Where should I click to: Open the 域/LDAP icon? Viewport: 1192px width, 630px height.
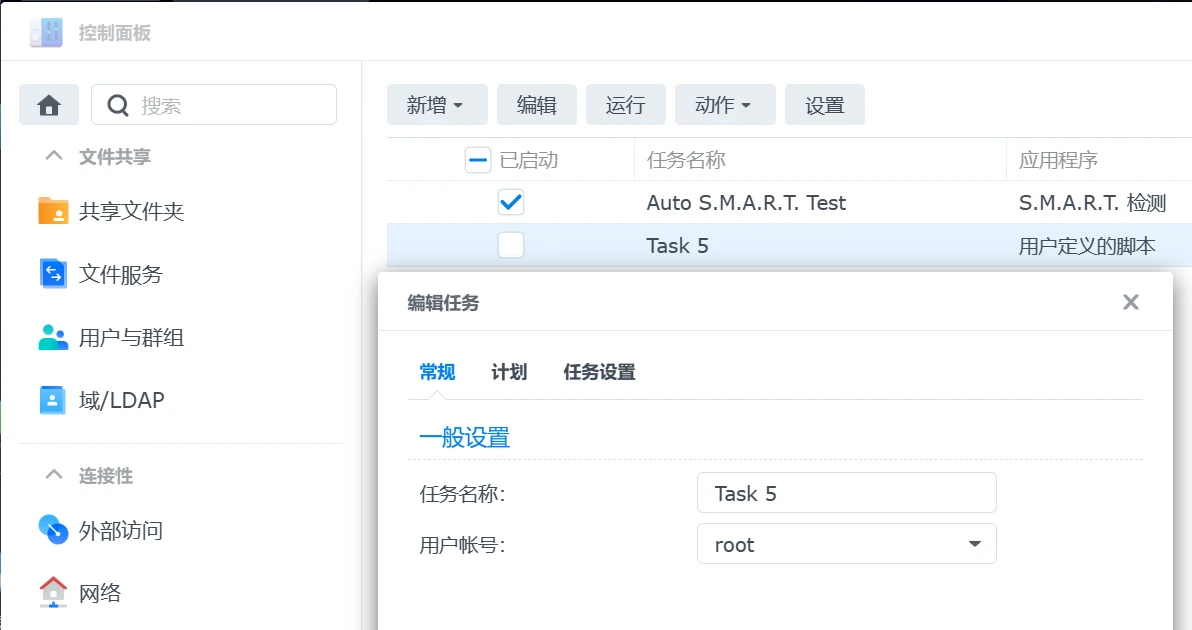pyautogui.click(x=52, y=400)
